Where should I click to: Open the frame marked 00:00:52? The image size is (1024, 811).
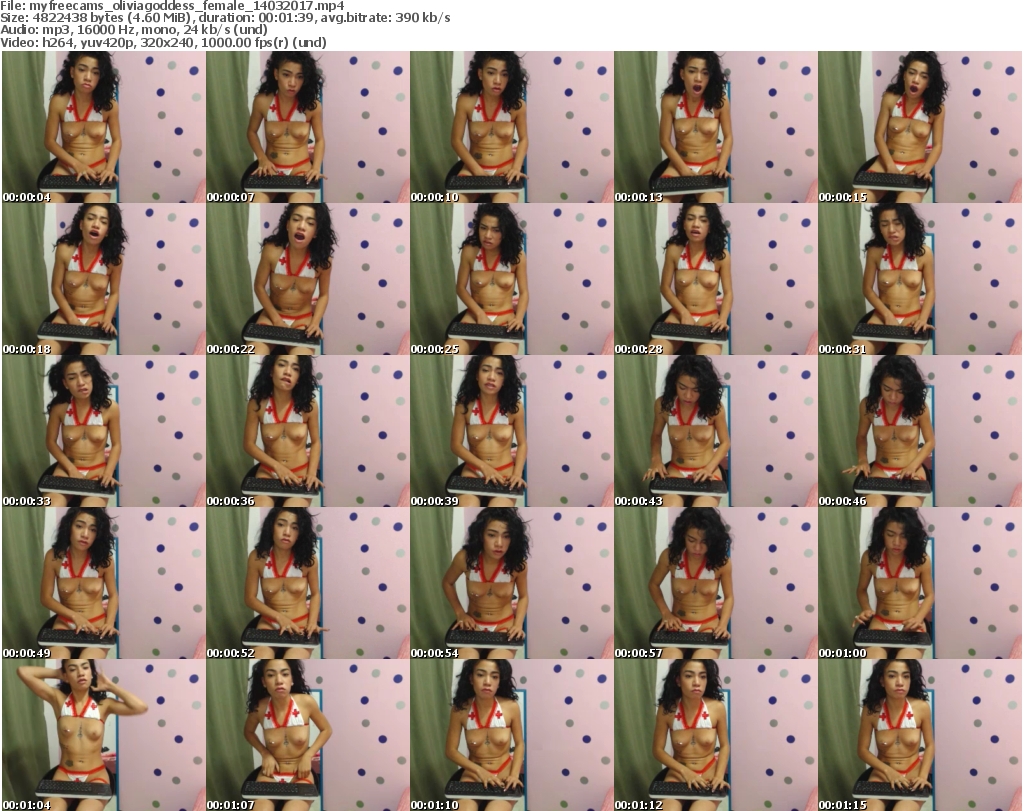point(308,583)
